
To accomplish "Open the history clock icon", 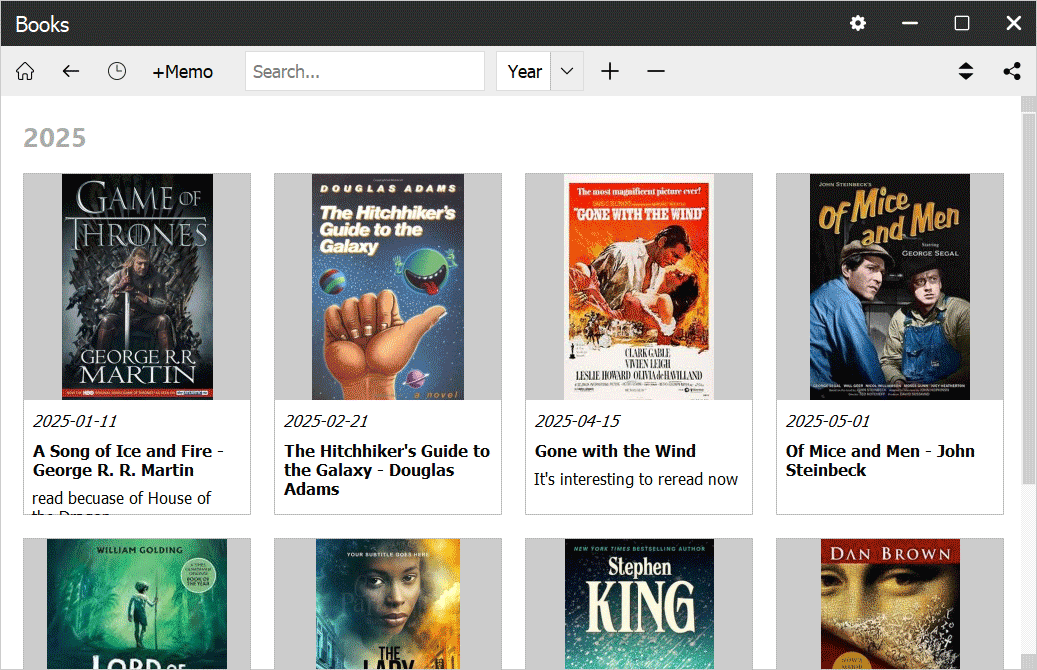I will point(117,71).
